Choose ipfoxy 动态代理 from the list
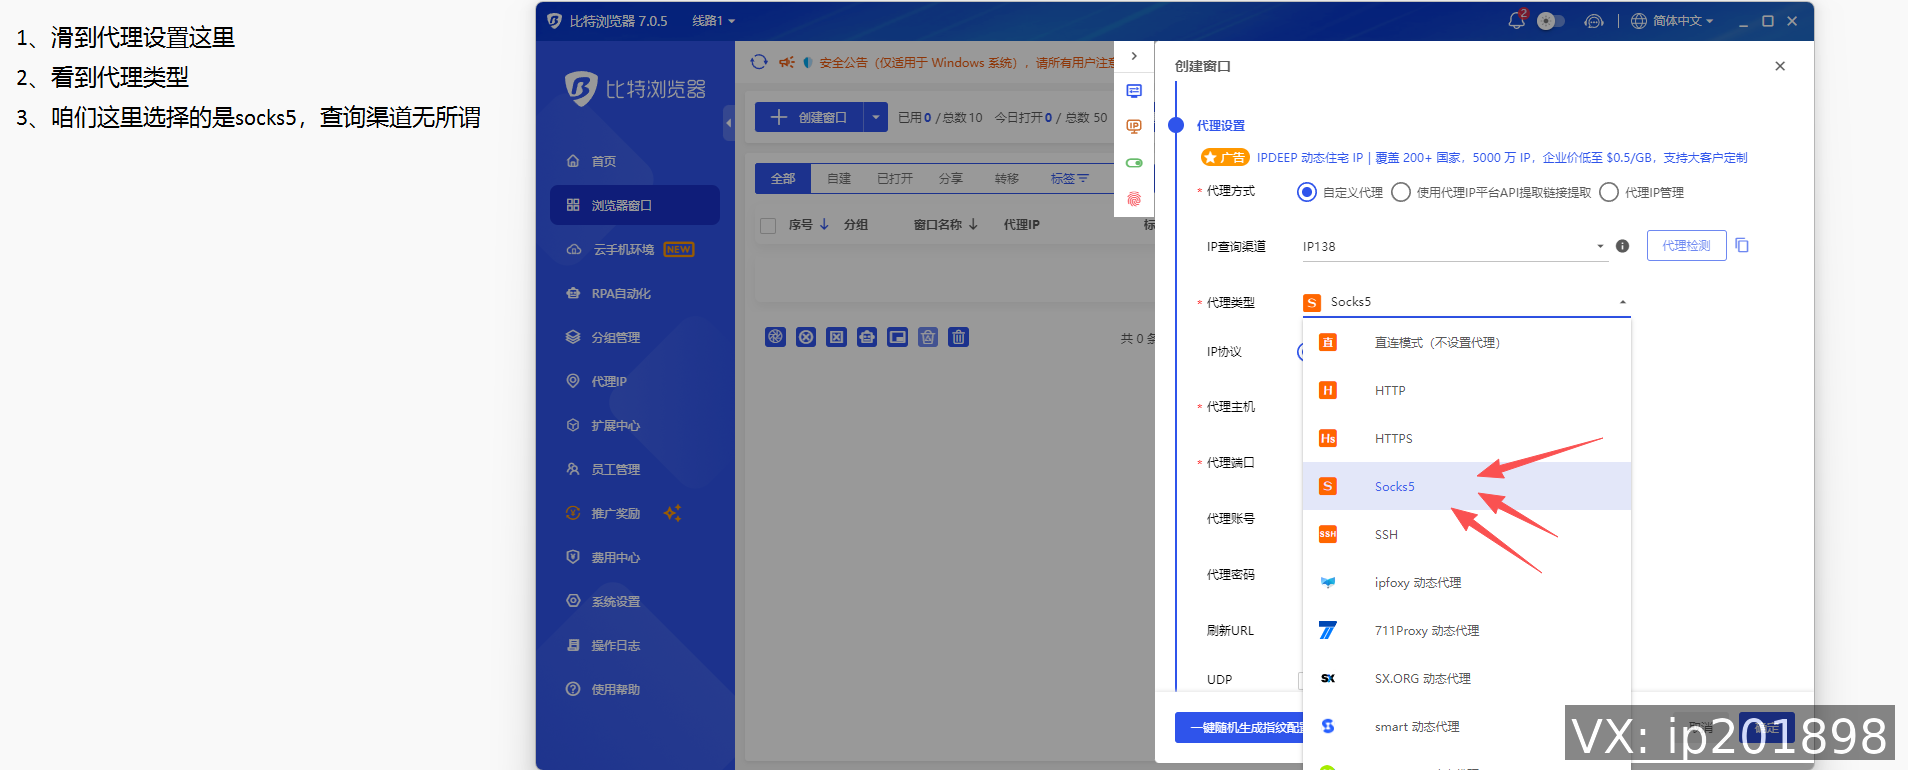This screenshot has width=1908, height=770. point(1467,583)
